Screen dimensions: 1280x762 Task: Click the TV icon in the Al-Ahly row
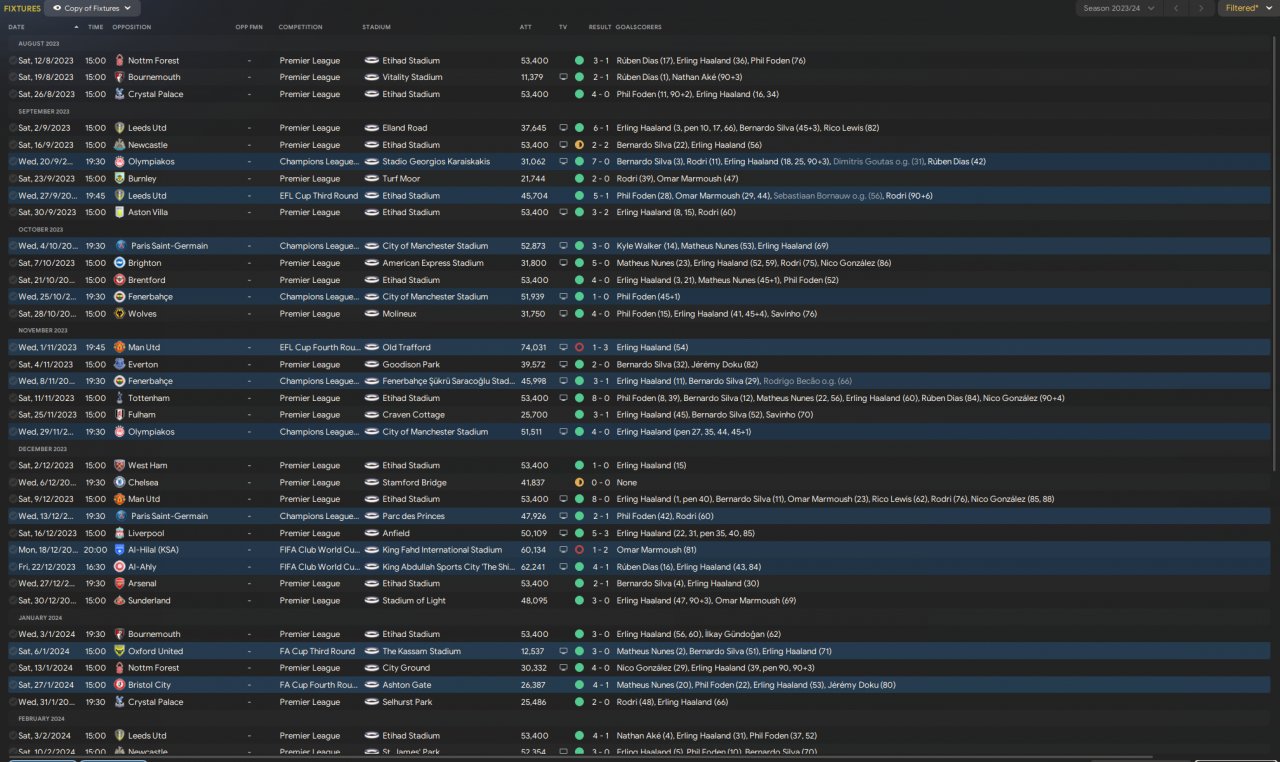tap(563, 567)
